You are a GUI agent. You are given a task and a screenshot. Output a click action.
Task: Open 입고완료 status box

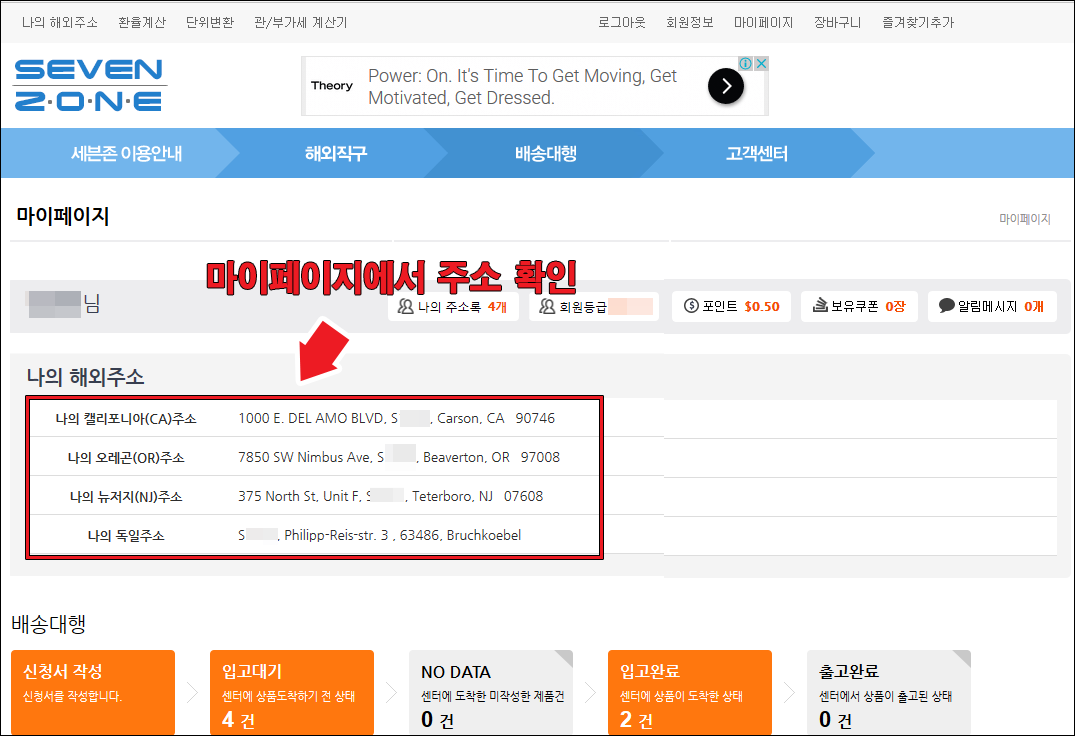[689, 692]
